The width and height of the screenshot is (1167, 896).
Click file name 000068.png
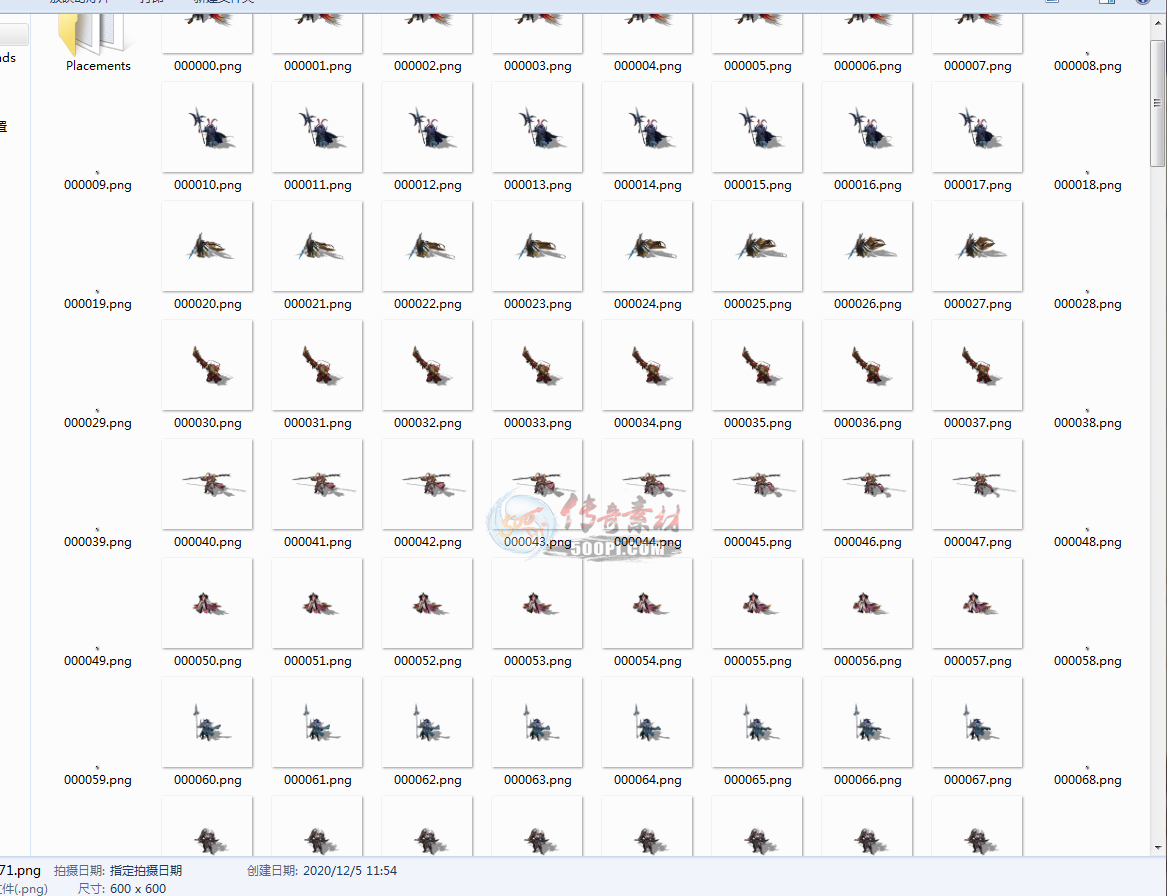[1087, 780]
